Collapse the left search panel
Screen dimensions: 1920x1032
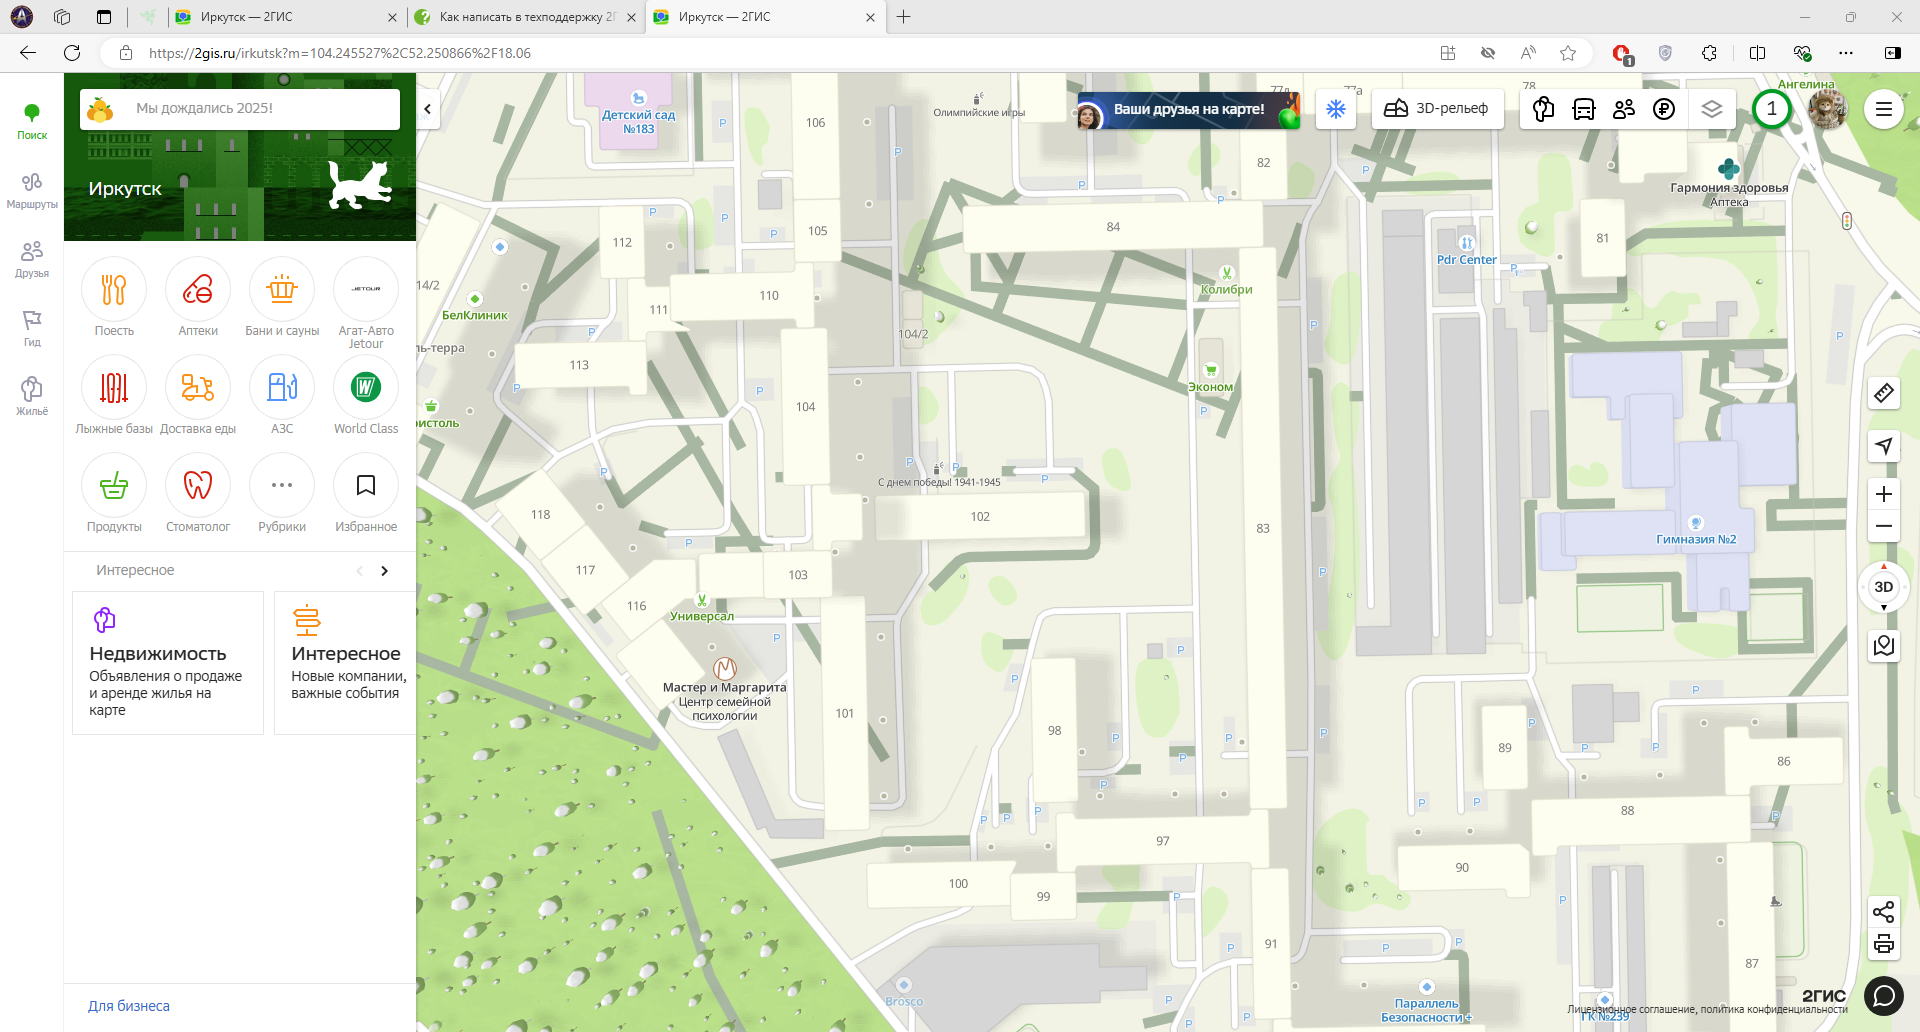[427, 109]
